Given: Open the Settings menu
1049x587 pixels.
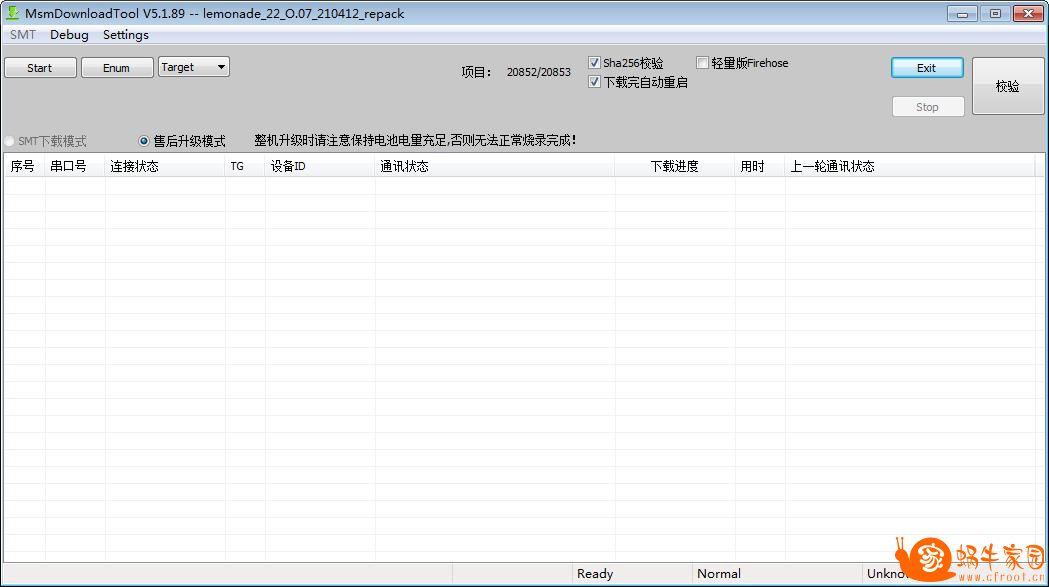Looking at the screenshot, I should click(x=126, y=35).
